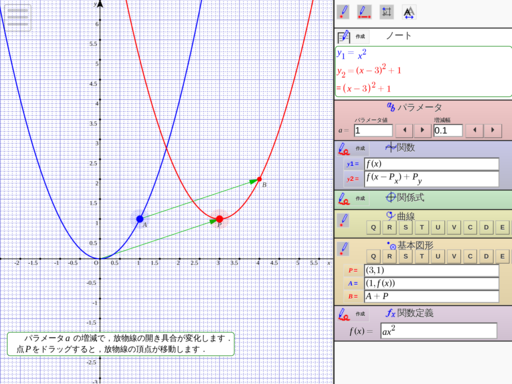
Task: Decrease parameter a with the left arrow
Action: click(404, 130)
